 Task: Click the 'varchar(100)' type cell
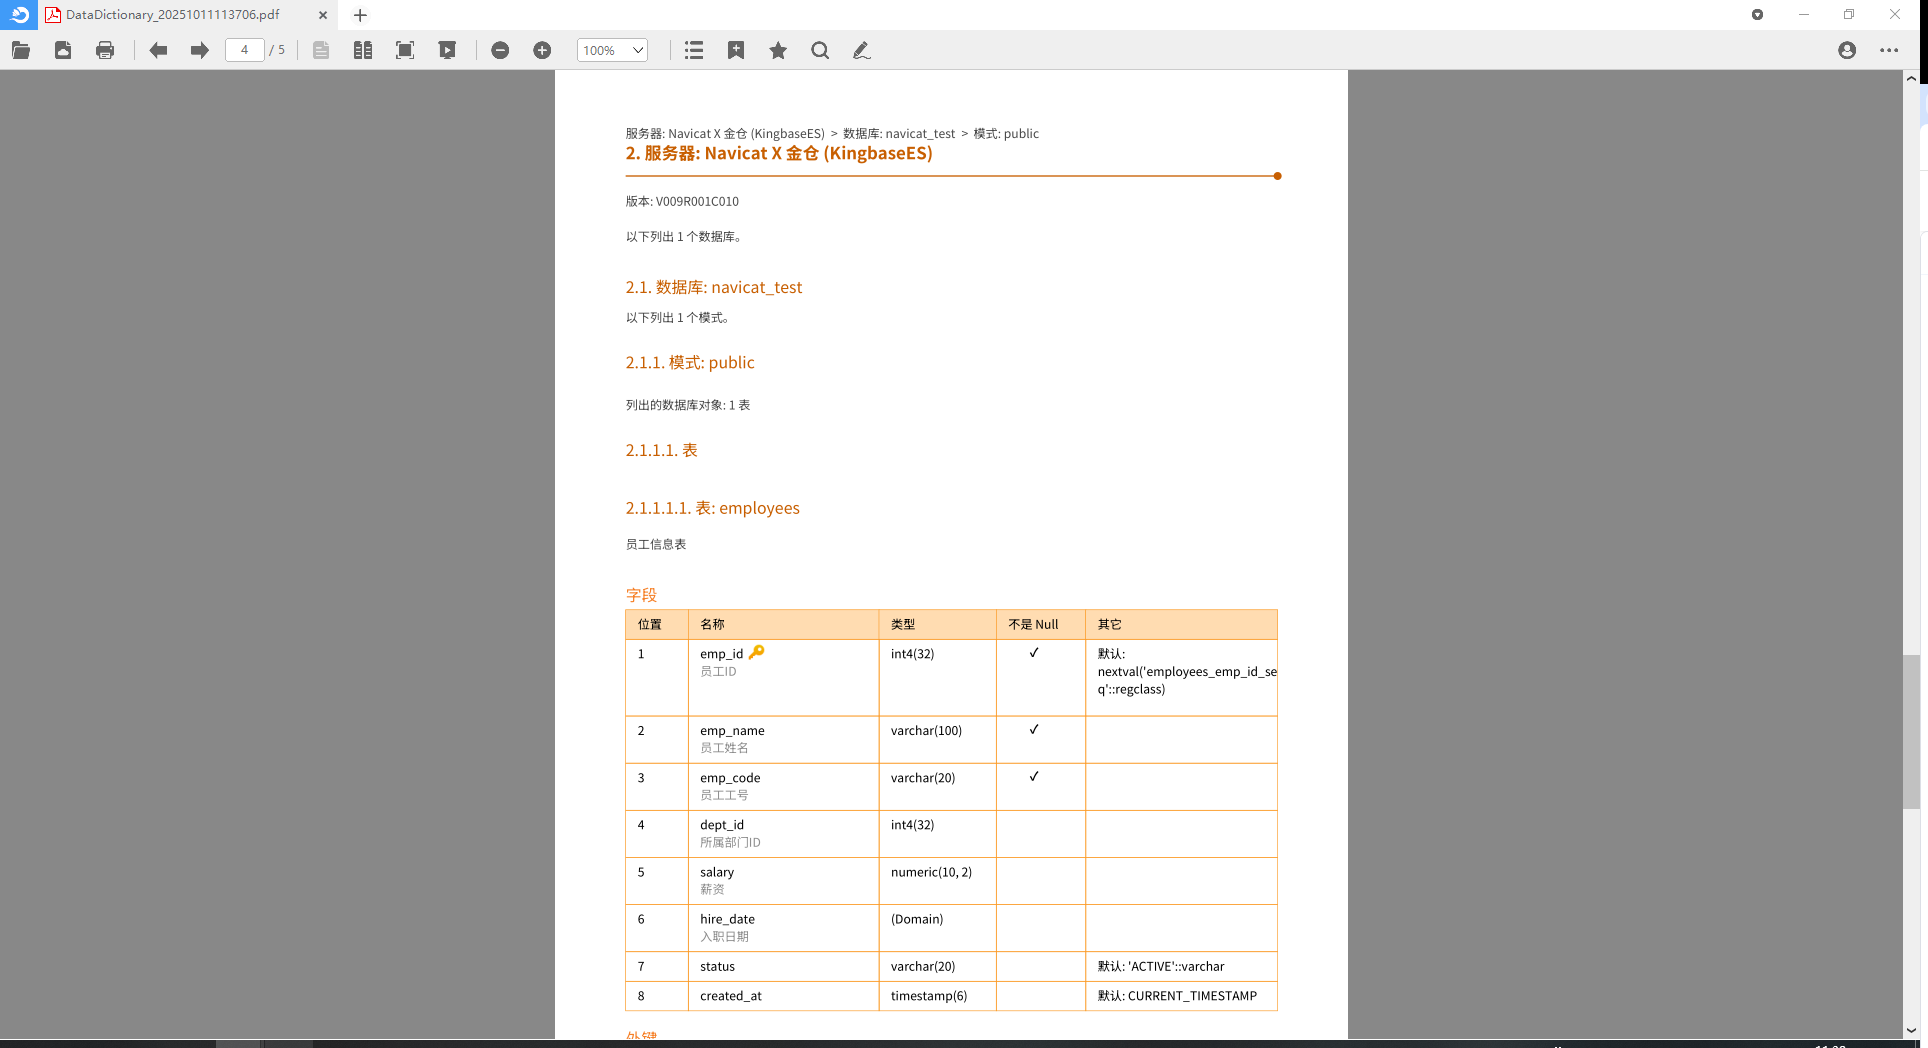tap(937, 739)
